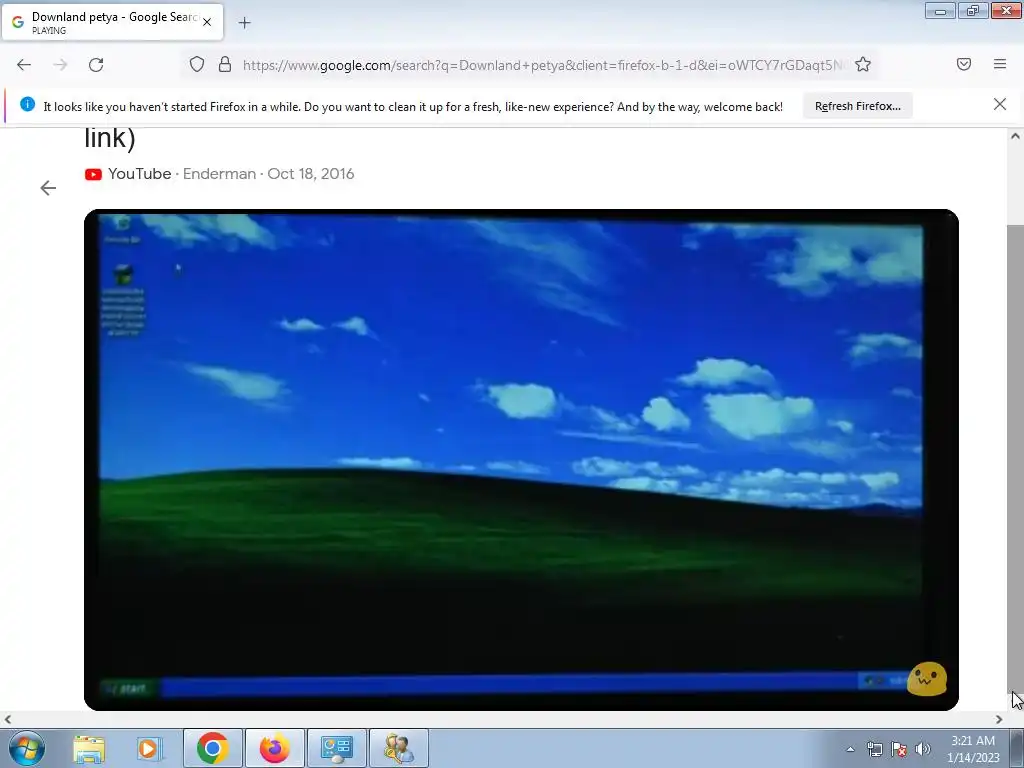Click the Refresh Firefox button
The width and height of the screenshot is (1024, 768).
pos(857,106)
